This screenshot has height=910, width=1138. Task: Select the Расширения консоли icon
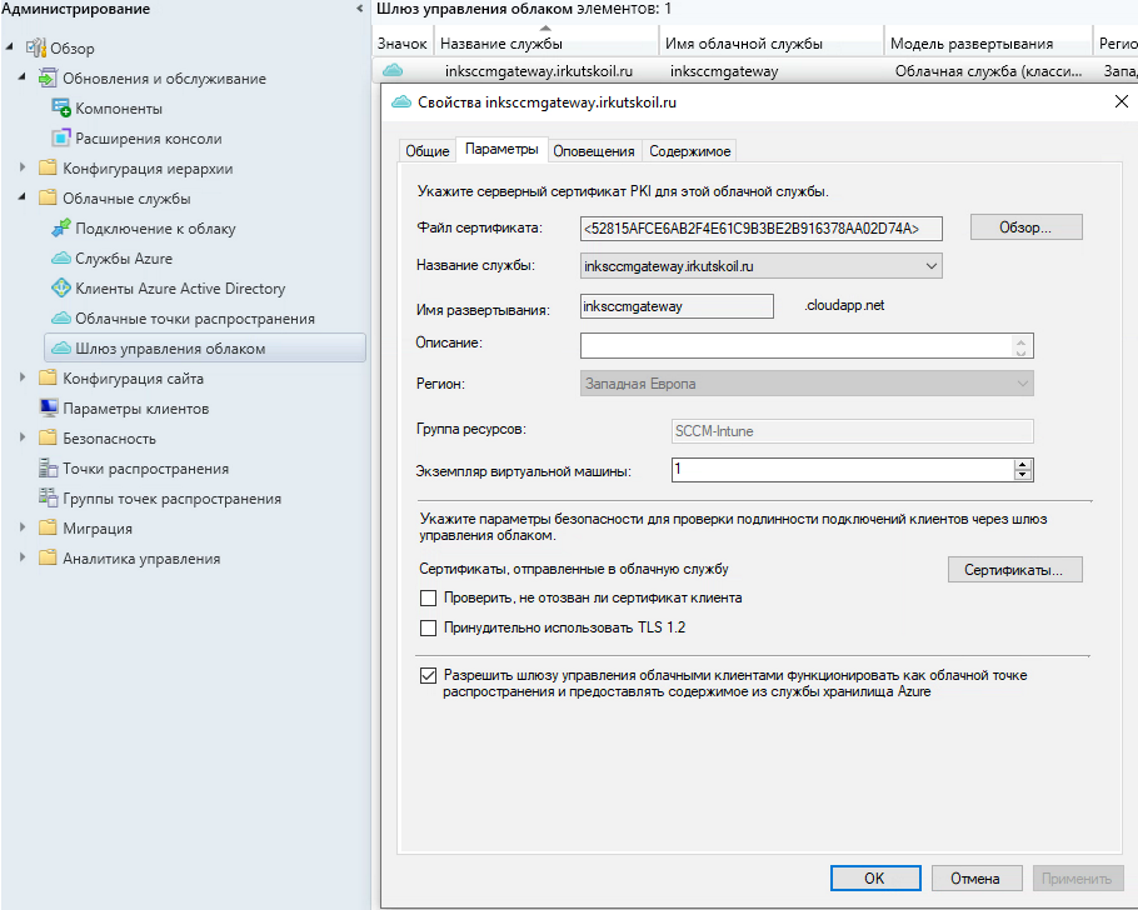[x=61, y=138]
